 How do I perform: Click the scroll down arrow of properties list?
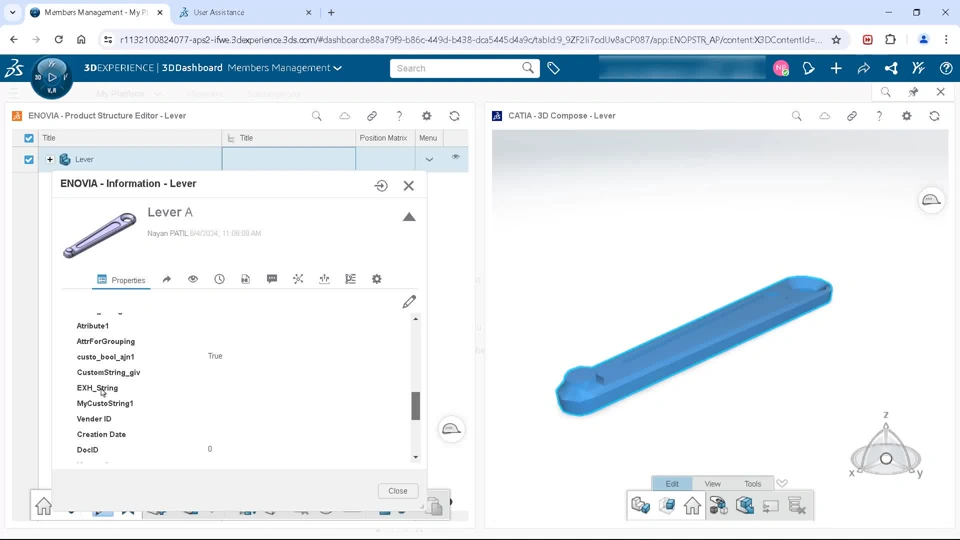(416, 457)
